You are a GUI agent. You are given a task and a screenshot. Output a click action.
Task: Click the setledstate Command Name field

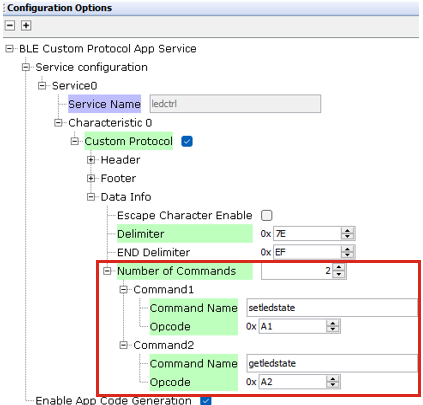tap(332, 308)
